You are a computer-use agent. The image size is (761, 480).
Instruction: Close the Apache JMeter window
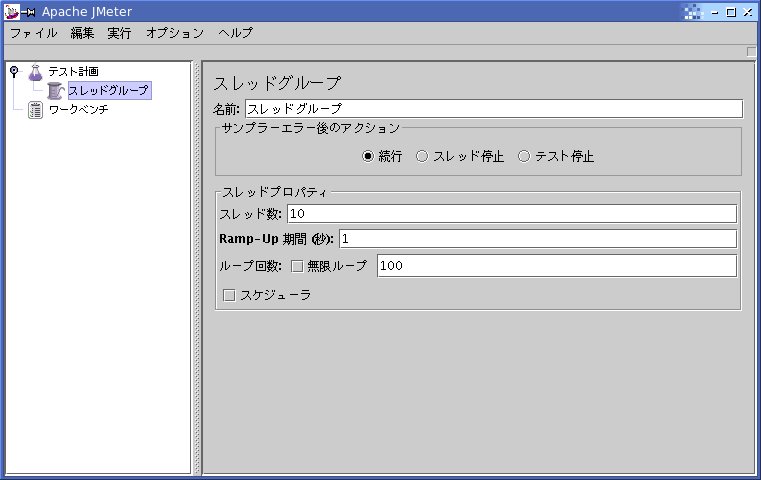pos(747,13)
